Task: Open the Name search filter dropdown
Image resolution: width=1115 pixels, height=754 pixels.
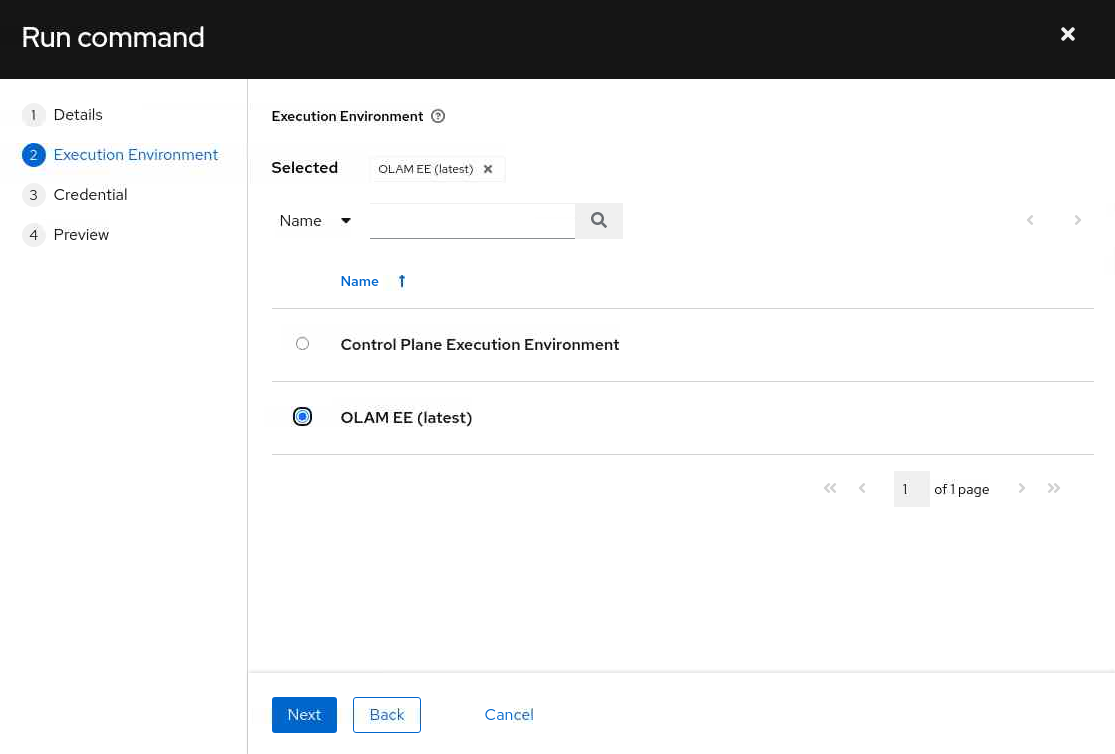Action: (315, 221)
